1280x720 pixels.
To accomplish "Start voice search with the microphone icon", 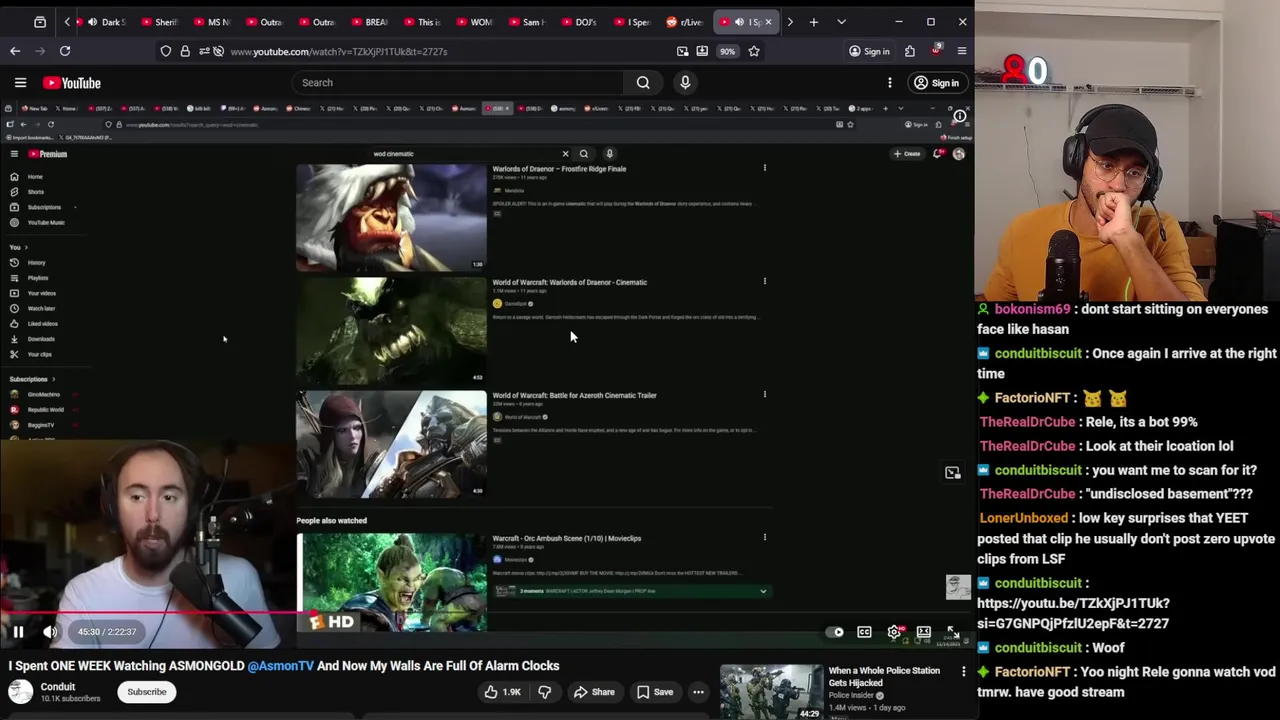I will [685, 83].
